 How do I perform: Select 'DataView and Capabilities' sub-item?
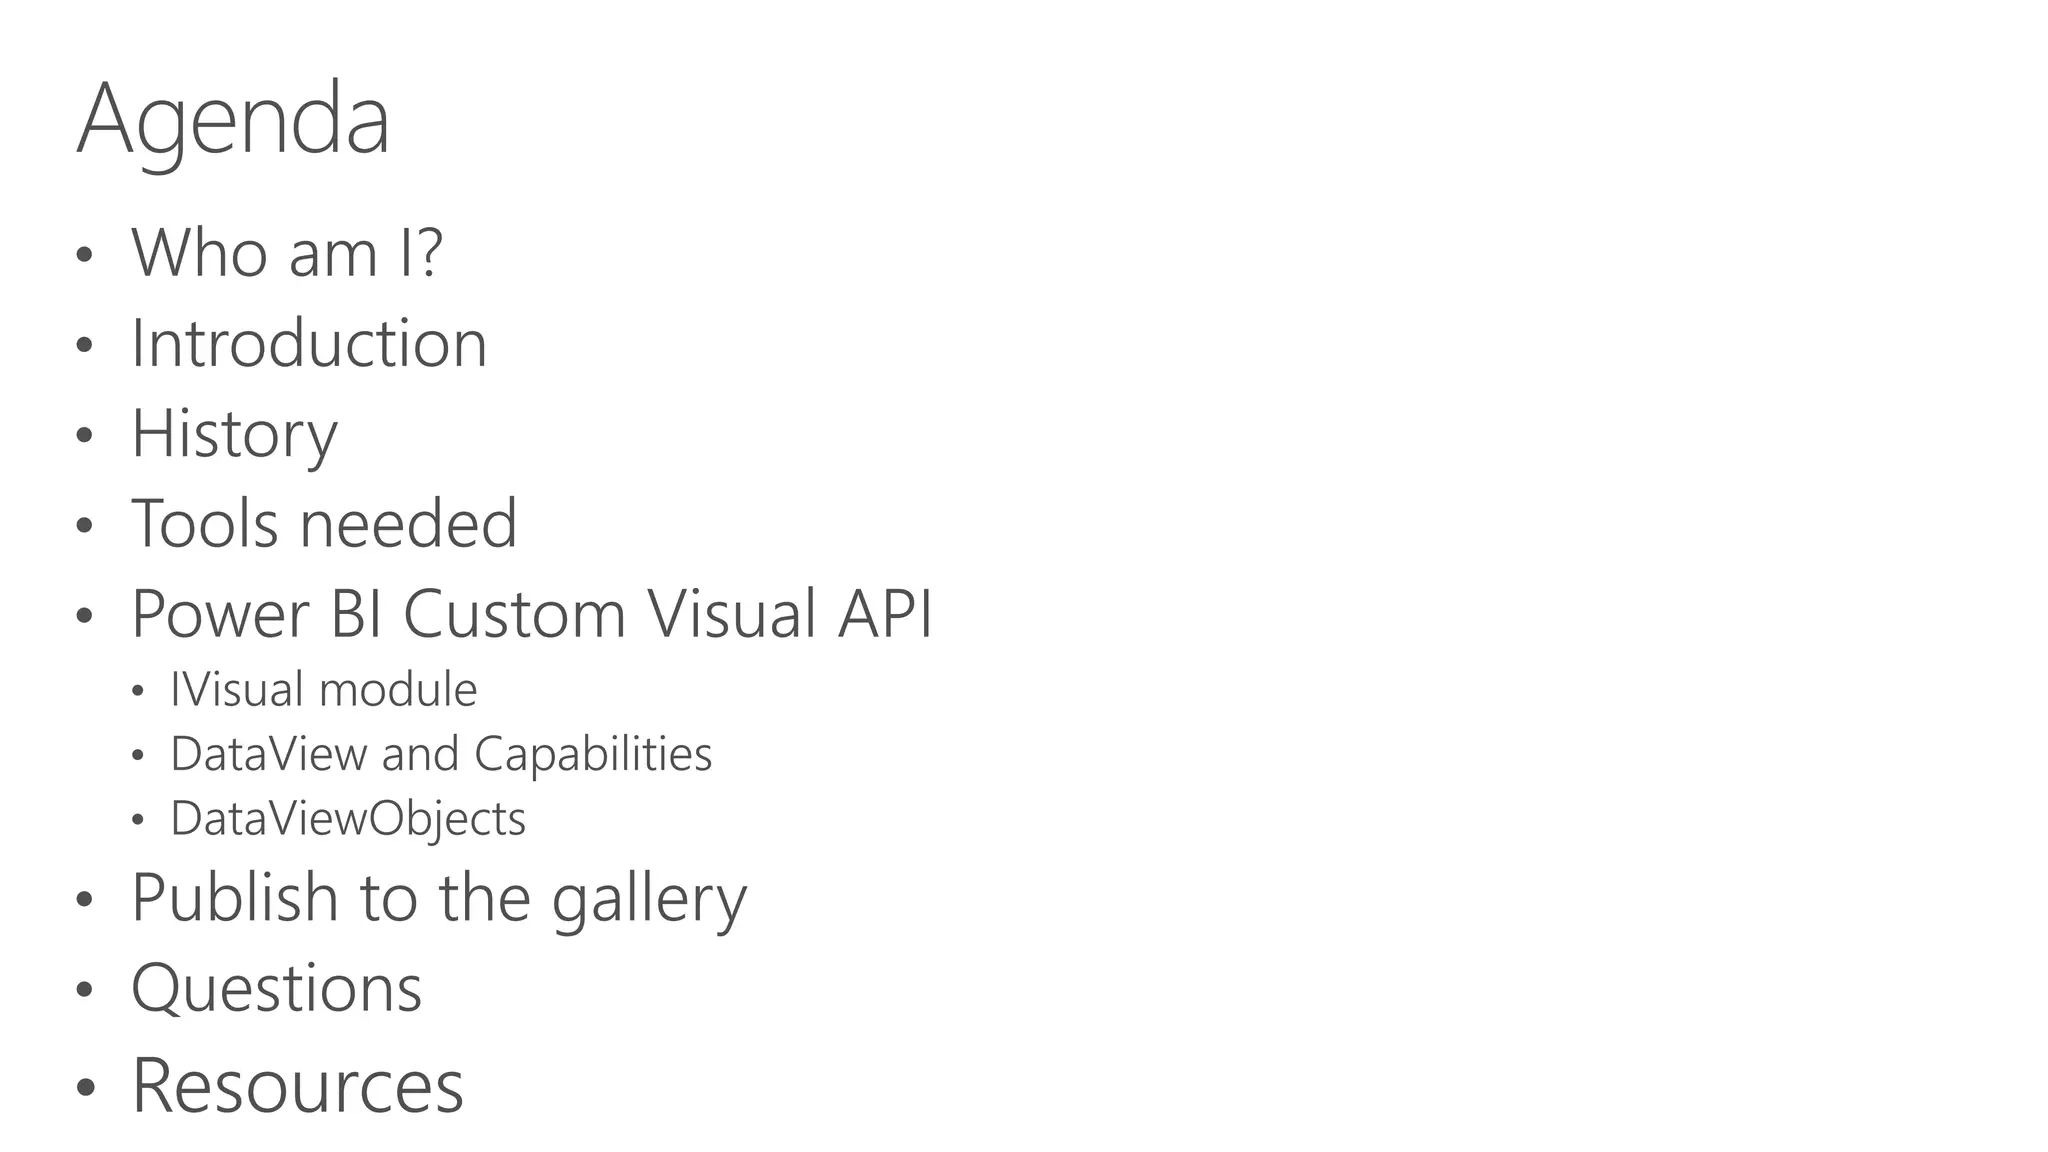tap(441, 754)
